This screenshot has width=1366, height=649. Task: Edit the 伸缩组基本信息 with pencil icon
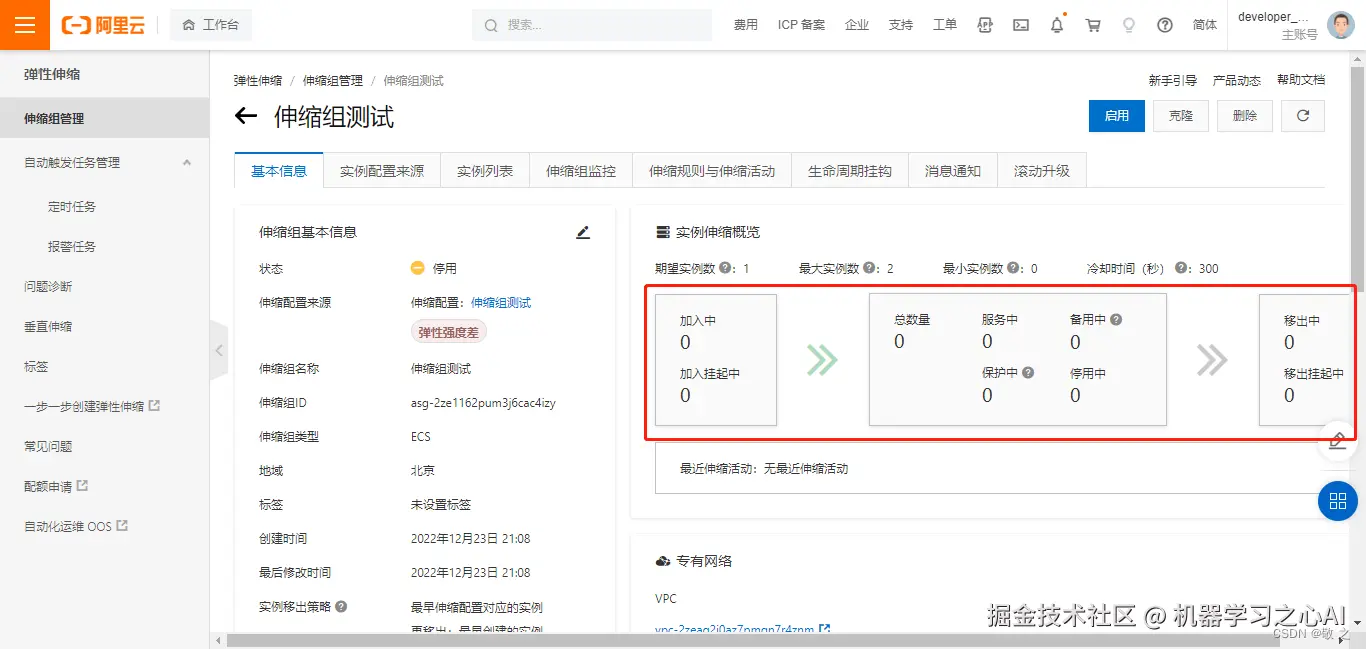583,231
